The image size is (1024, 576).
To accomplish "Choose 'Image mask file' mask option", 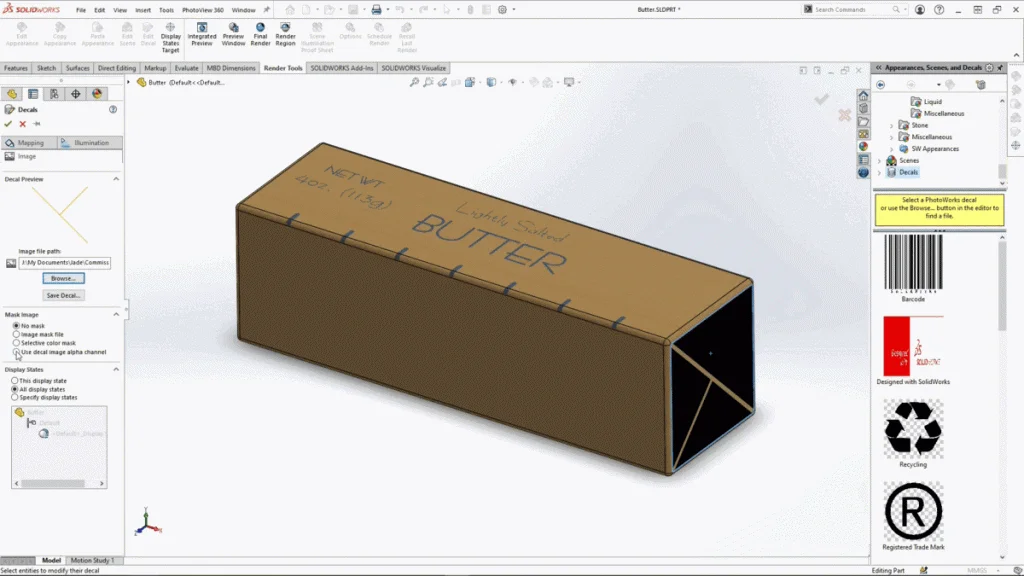I will 16,334.
